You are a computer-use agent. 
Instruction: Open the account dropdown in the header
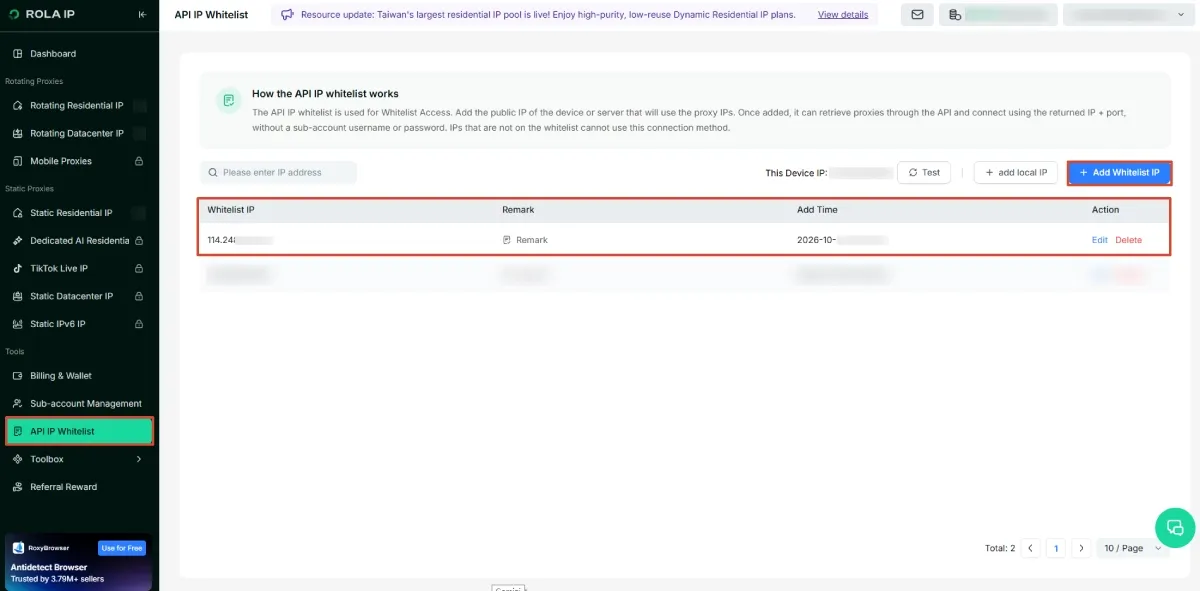coord(1129,15)
